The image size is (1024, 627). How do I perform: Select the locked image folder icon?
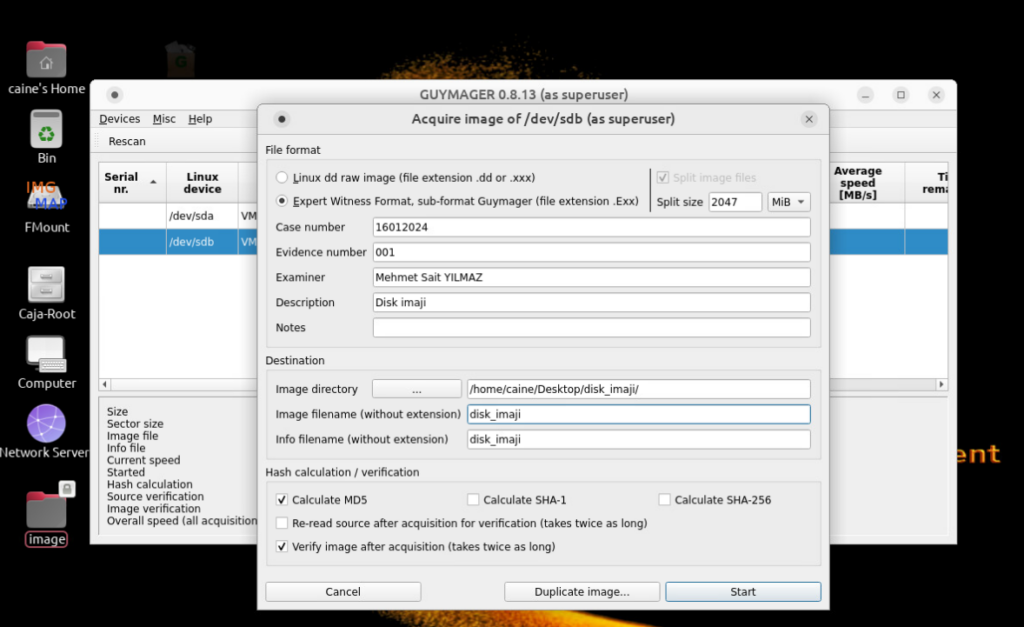click(47, 509)
